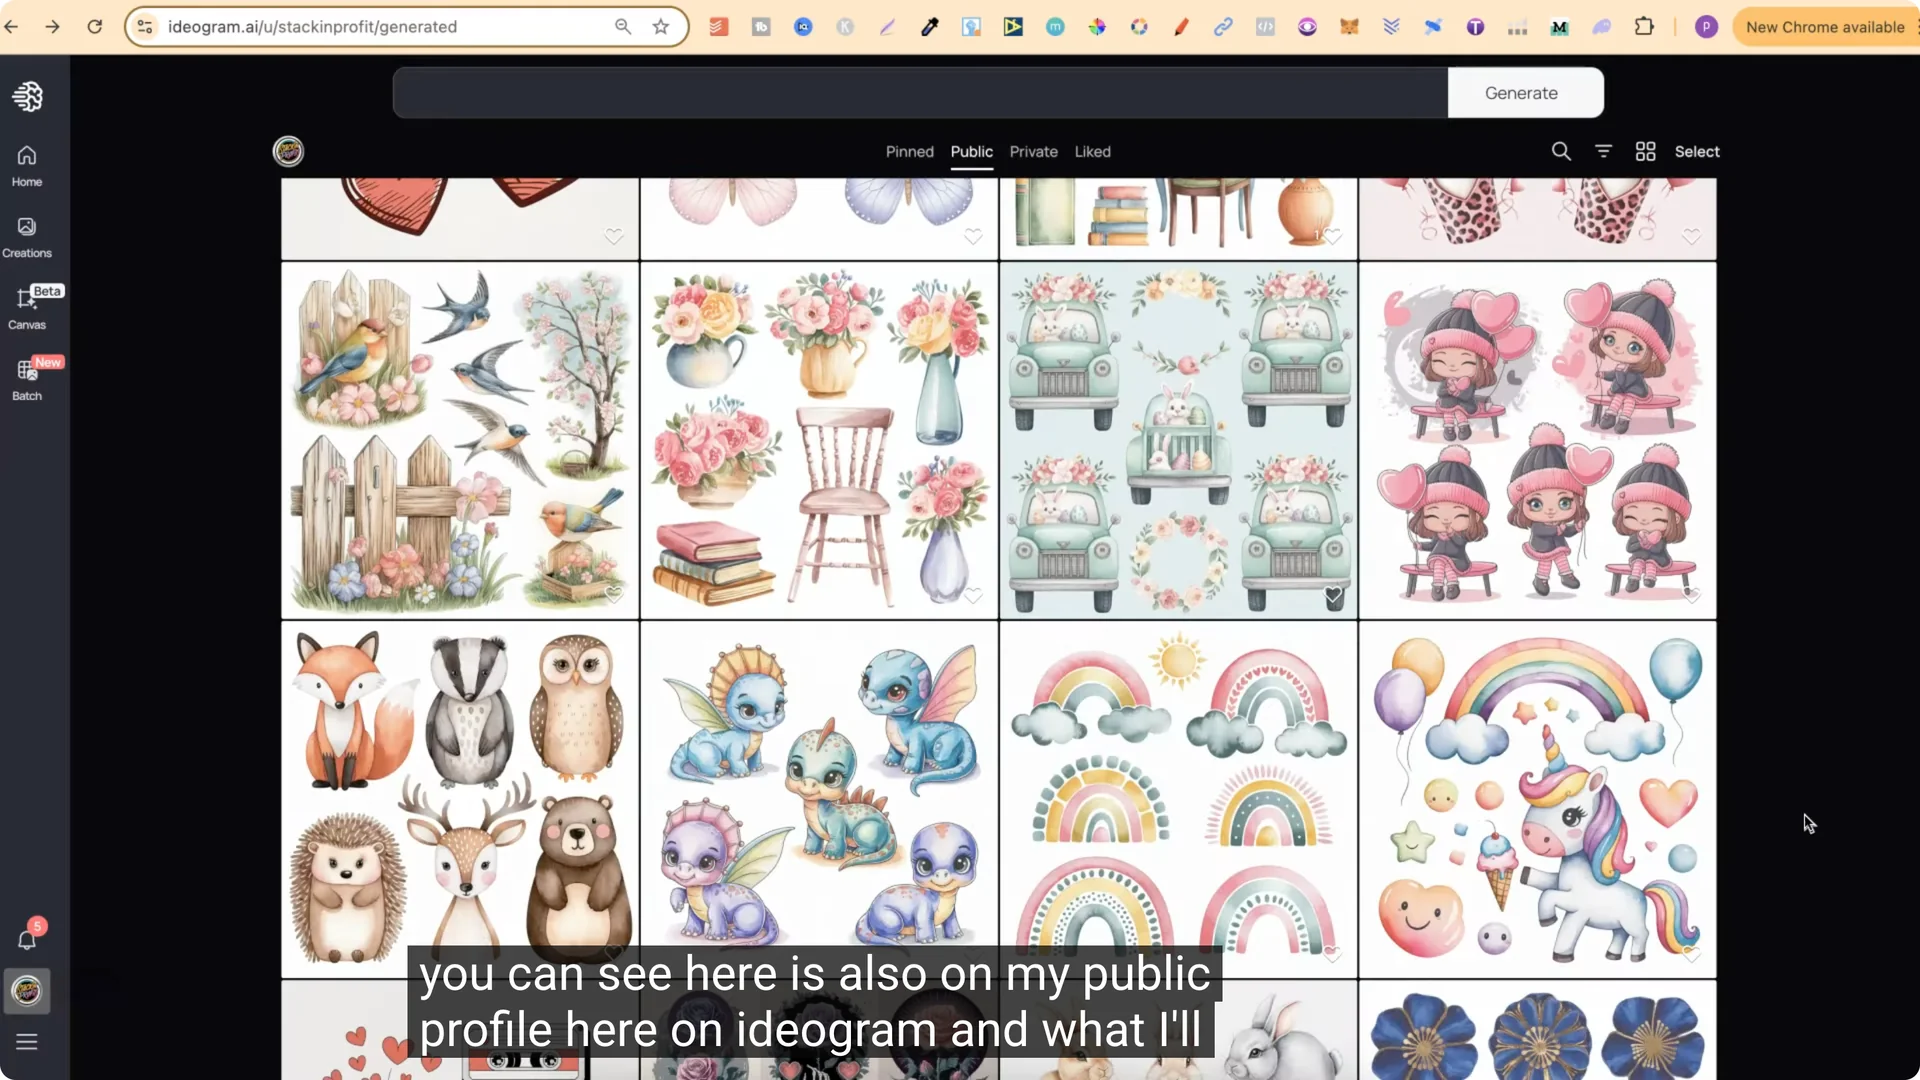Click the Select button
The height and width of the screenshot is (1080, 1920).
click(1697, 151)
